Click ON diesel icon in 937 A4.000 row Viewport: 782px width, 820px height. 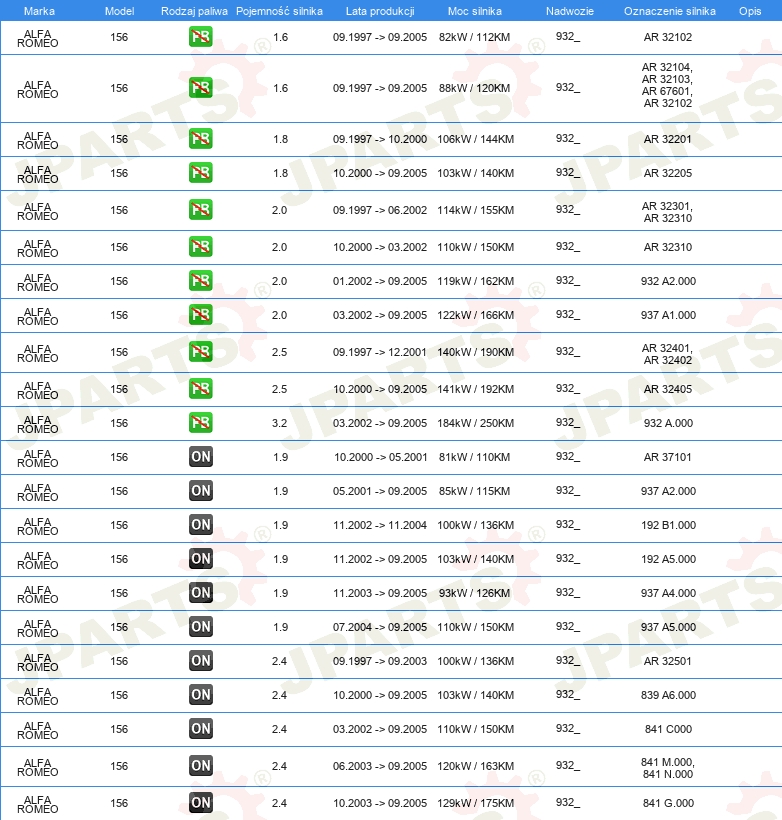201,593
